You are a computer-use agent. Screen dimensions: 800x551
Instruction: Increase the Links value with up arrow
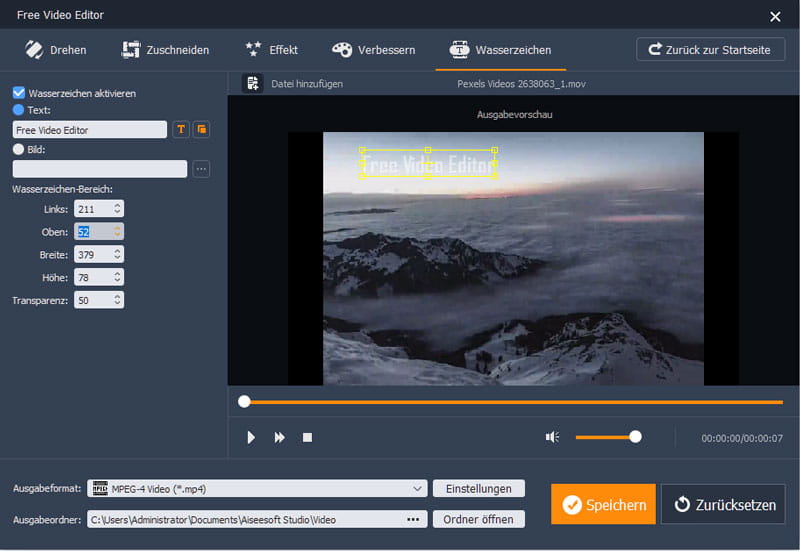pos(117,205)
